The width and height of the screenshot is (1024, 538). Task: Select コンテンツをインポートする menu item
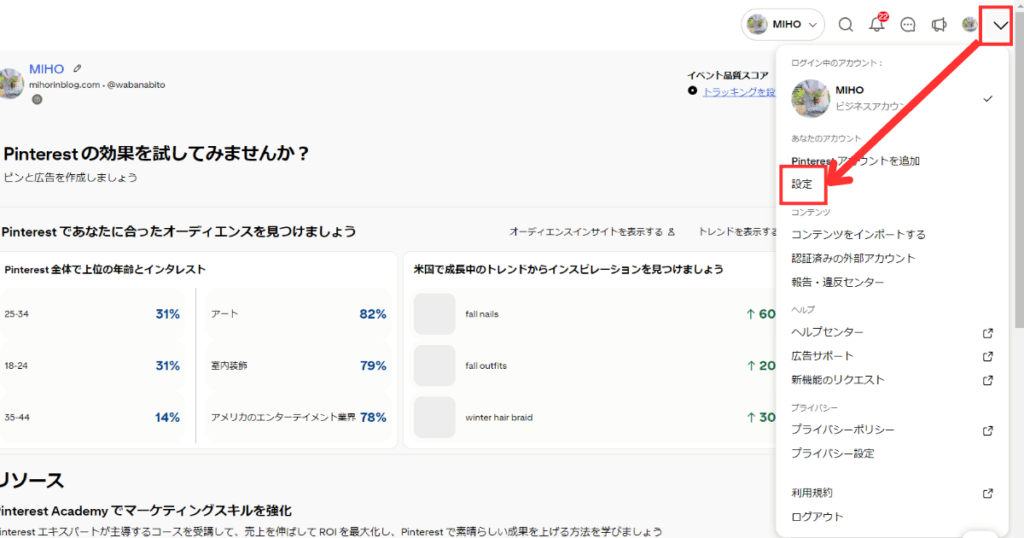tap(858, 234)
